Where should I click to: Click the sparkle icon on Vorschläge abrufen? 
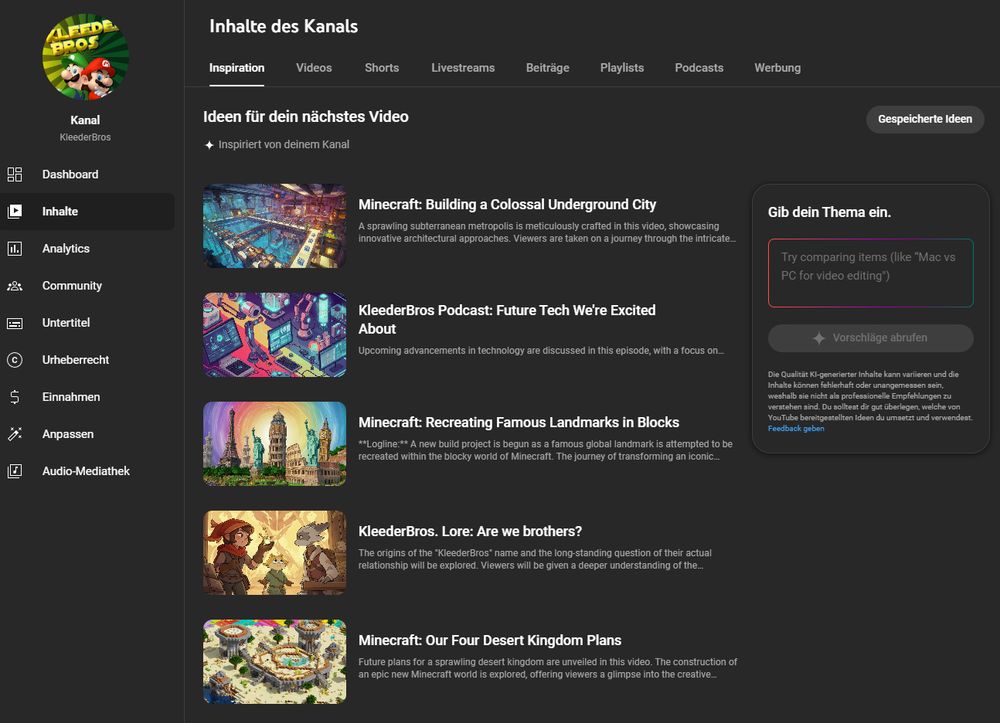pyautogui.click(x=819, y=338)
